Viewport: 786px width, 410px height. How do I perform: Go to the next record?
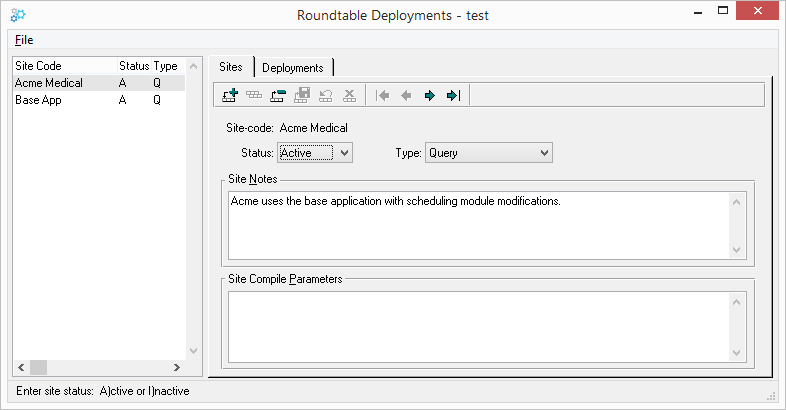pyautogui.click(x=430, y=95)
